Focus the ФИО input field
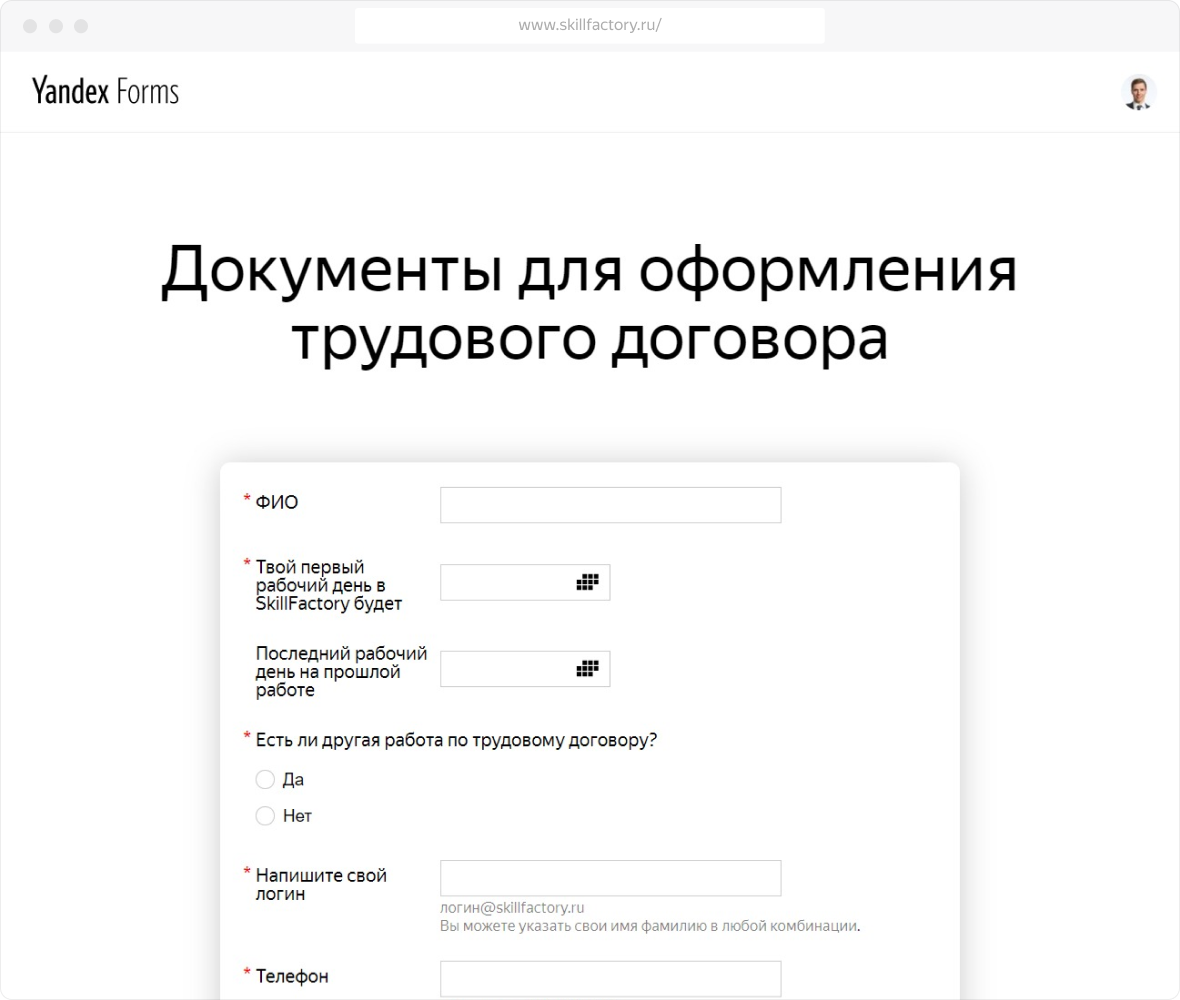The width and height of the screenshot is (1180, 1000). (610, 504)
